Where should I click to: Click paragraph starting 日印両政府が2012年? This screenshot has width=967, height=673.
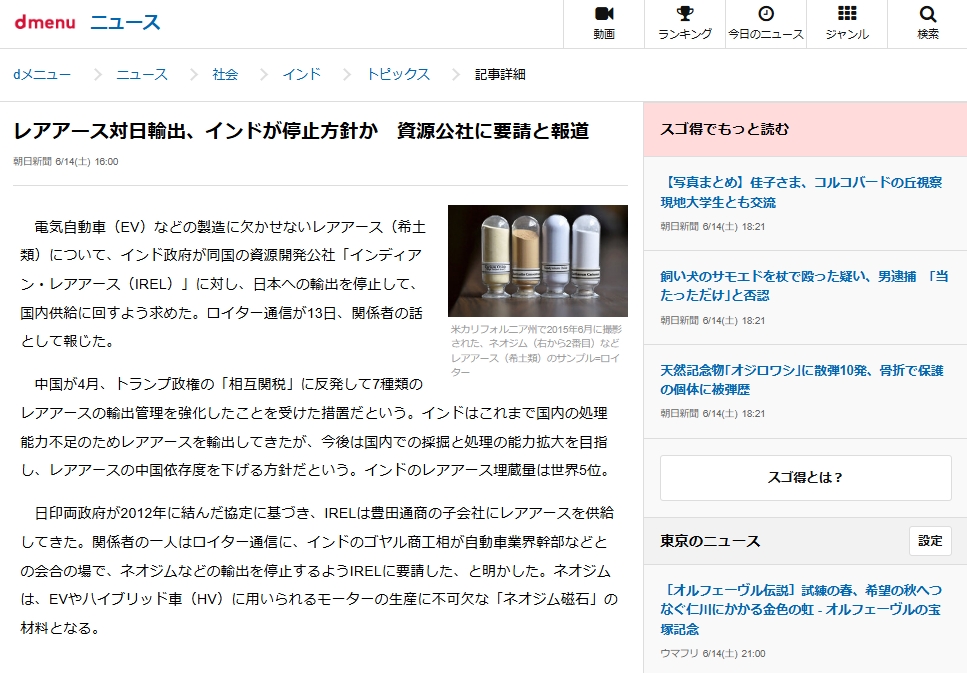319,571
